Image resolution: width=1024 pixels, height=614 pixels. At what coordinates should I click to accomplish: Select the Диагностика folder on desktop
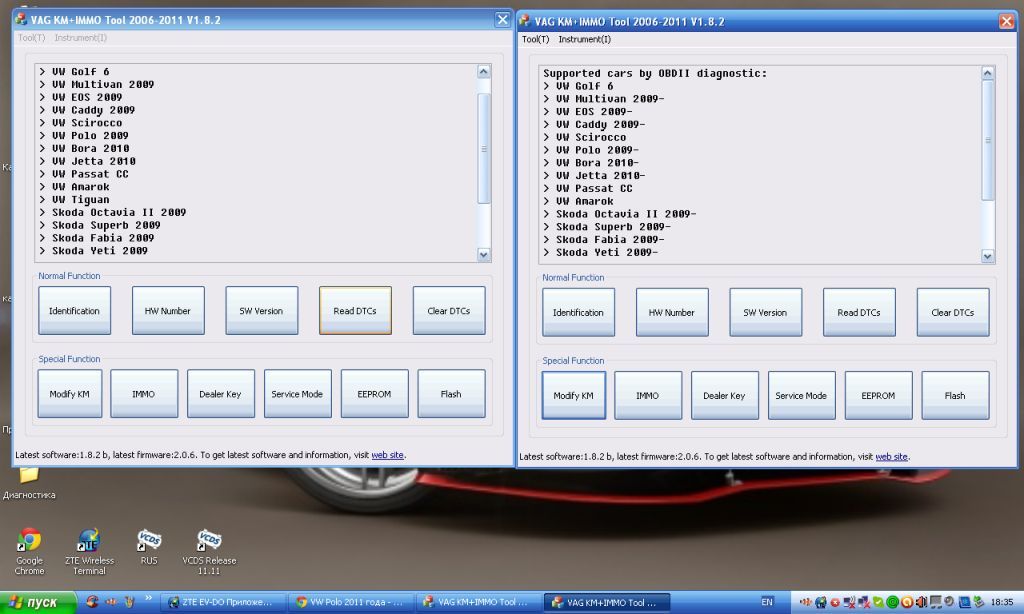29,482
